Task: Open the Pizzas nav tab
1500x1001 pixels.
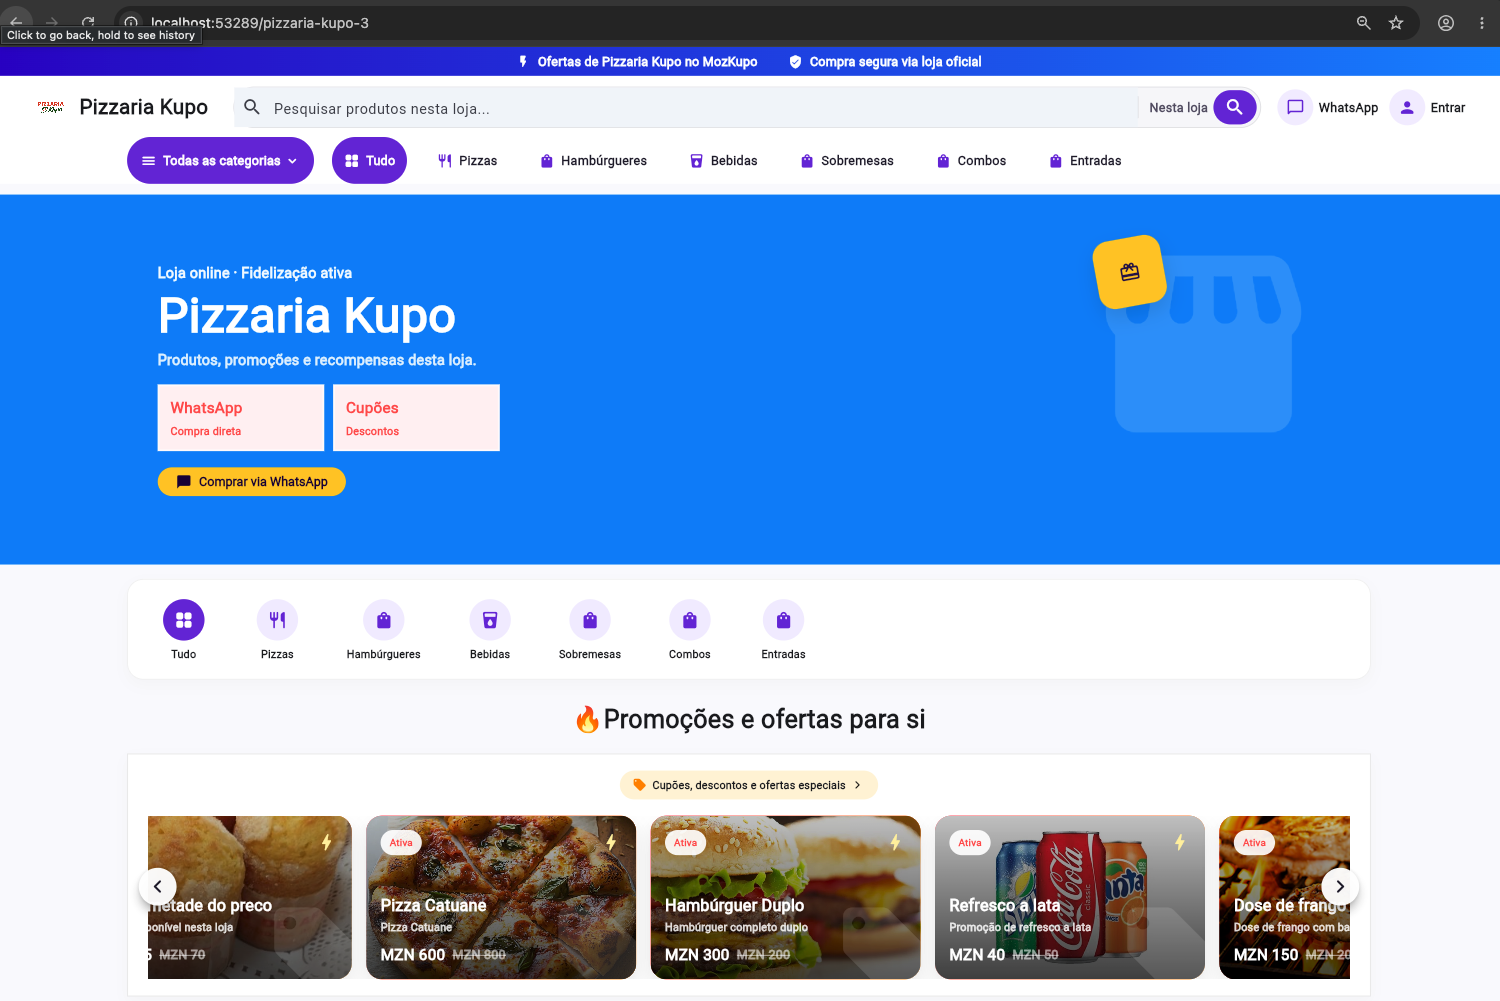Action: [468, 161]
